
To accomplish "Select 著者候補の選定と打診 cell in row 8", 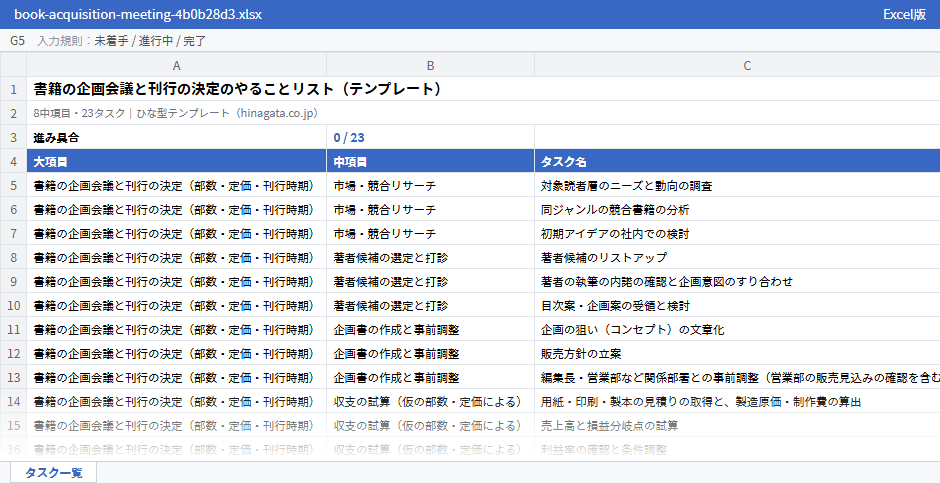I will pyautogui.click(x=430, y=257).
